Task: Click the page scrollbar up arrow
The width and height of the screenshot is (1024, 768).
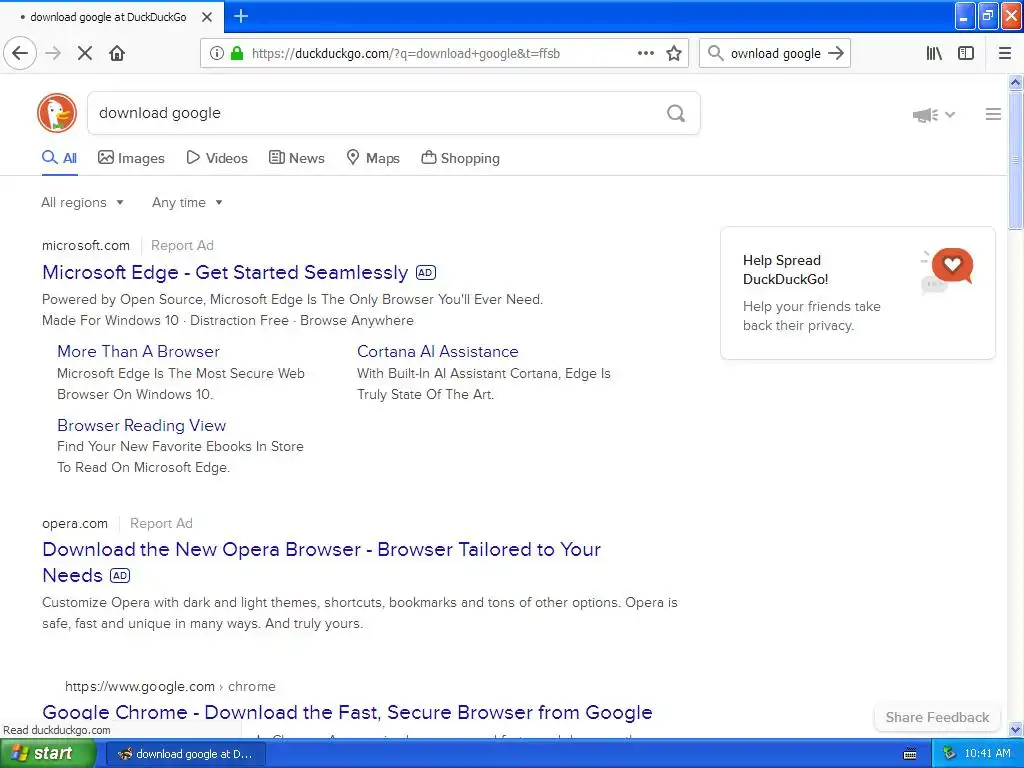Action: click(x=1015, y=82)
